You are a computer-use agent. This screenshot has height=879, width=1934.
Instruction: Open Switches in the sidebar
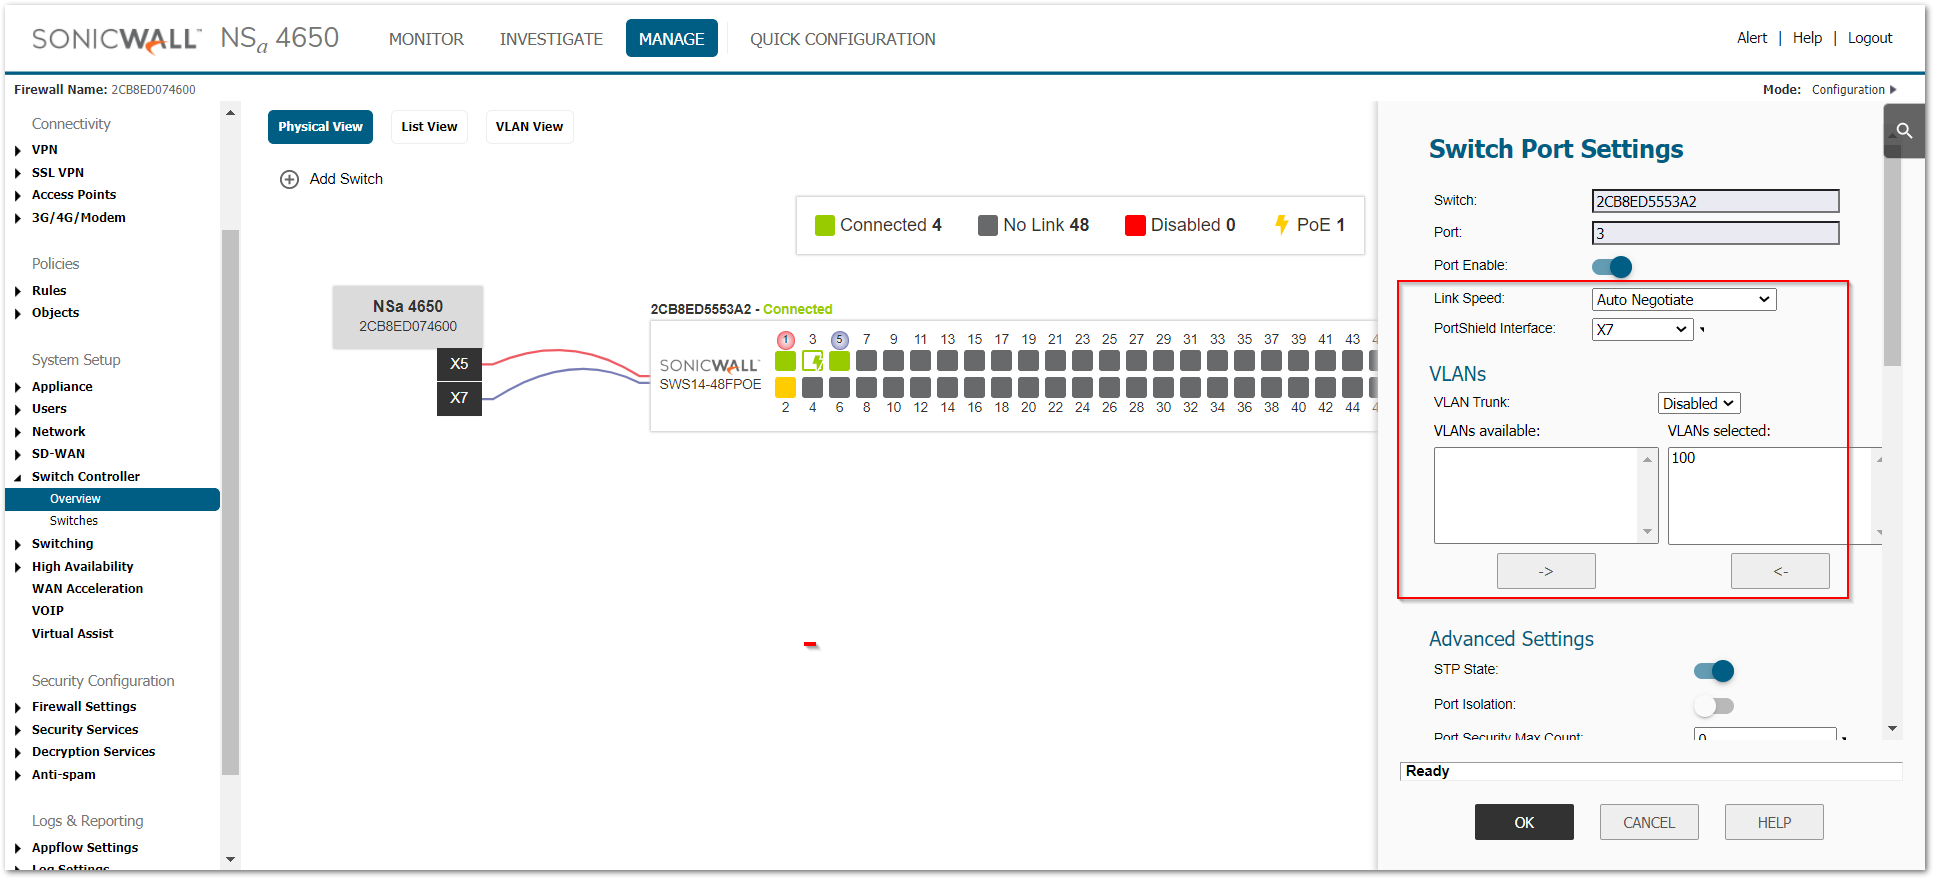pyautogui.click(x=74, y=521)
